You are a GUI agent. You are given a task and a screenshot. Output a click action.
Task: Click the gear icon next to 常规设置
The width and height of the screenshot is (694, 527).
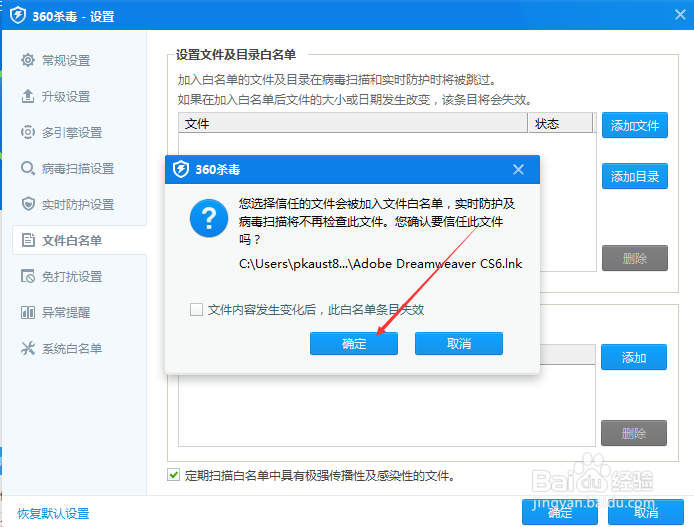(x=28, y=60)
